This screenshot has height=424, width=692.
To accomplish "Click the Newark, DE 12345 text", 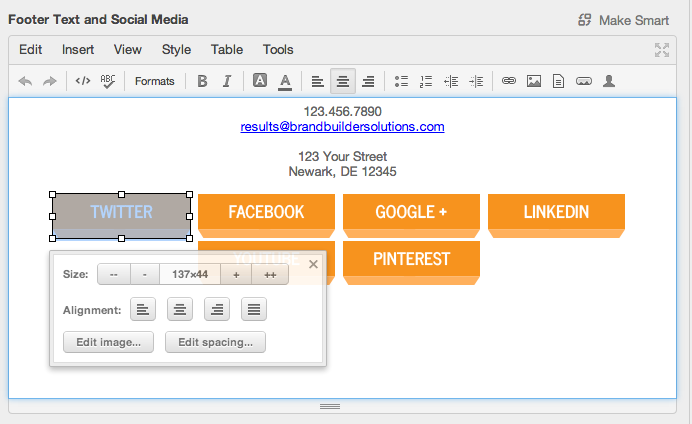I will [x=342, y=171].
